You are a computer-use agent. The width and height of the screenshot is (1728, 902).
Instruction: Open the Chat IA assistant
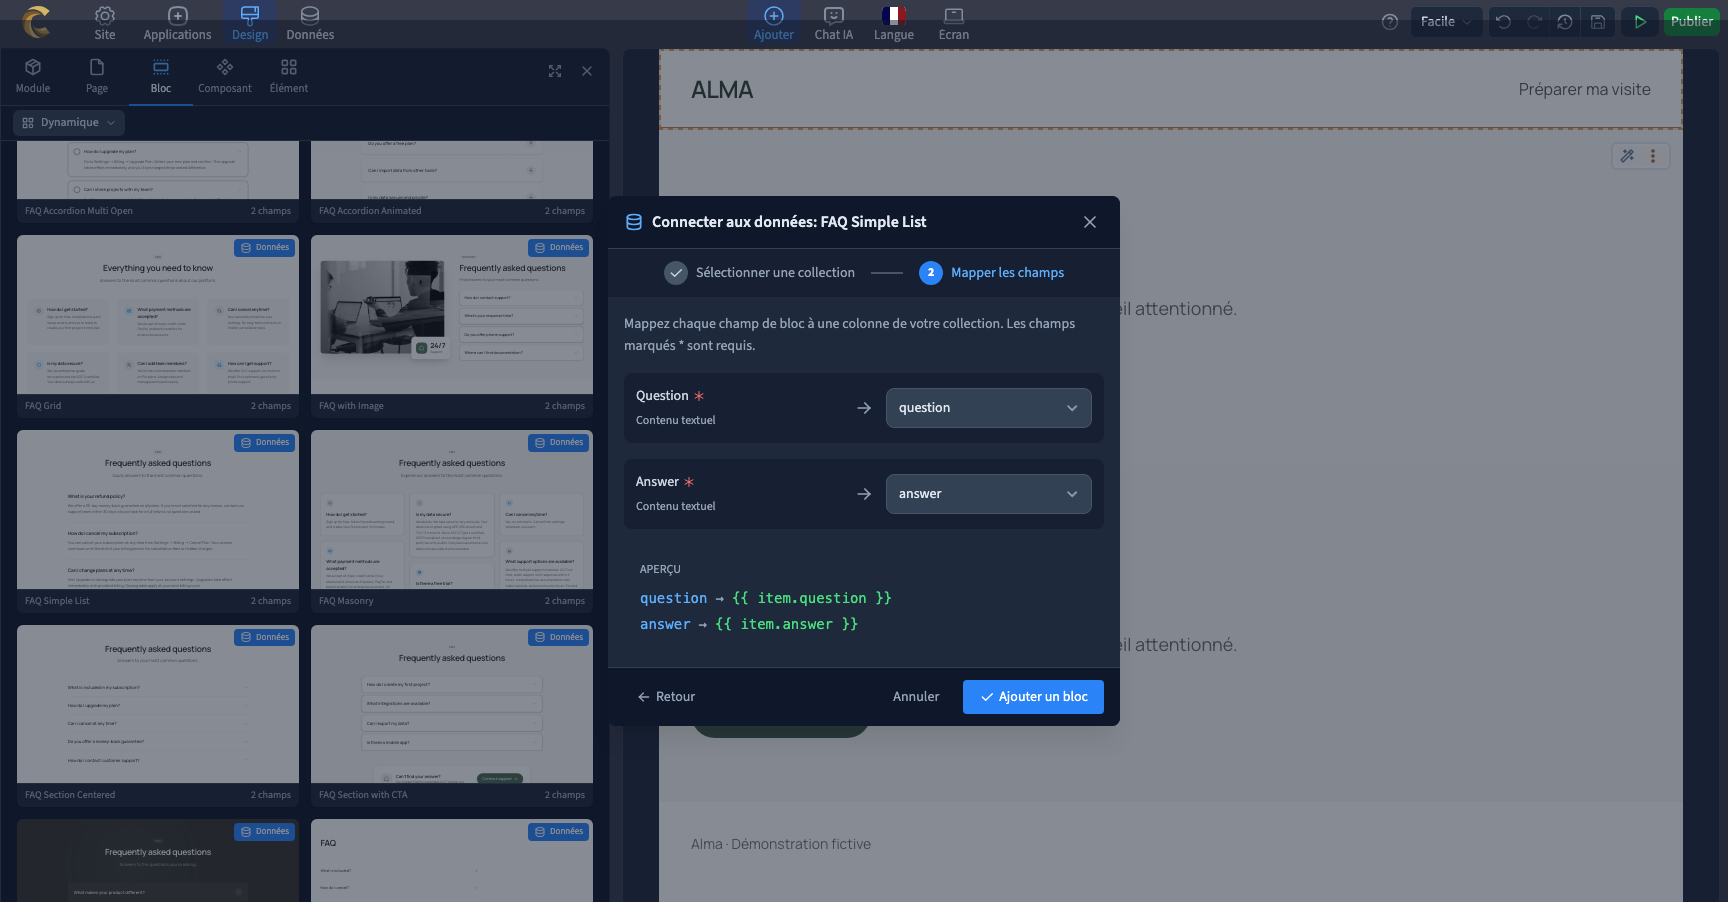tap(834, 16)
